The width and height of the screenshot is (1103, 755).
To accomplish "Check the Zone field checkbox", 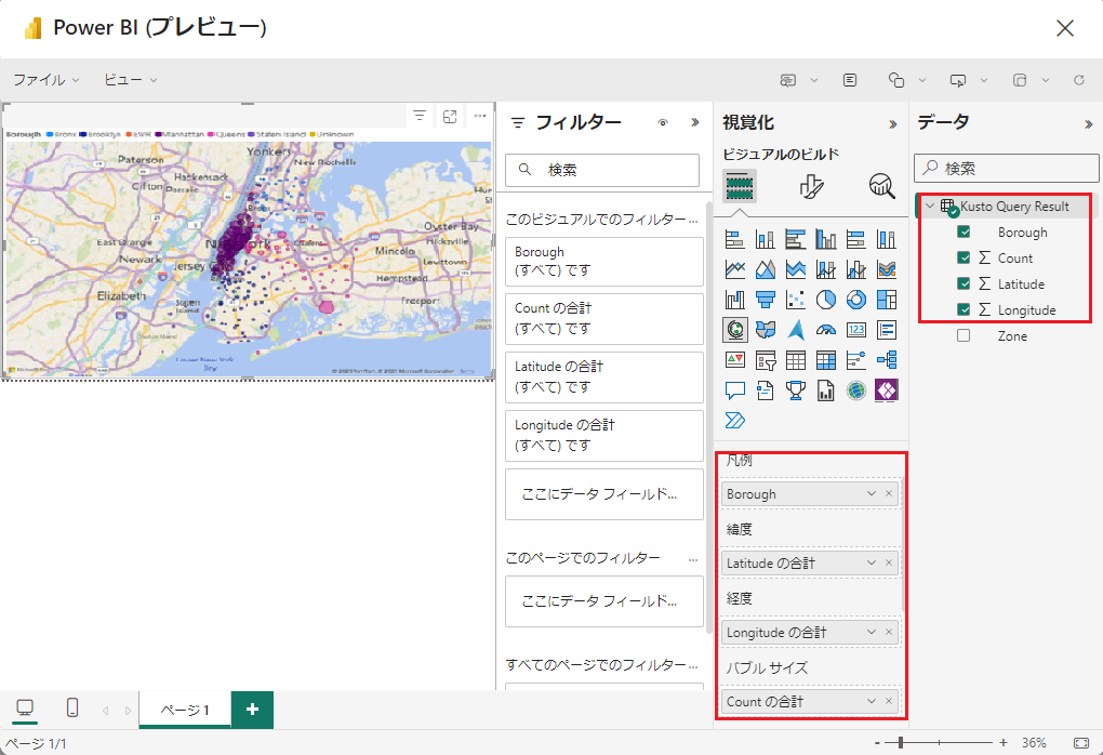I will coord(963,336).
